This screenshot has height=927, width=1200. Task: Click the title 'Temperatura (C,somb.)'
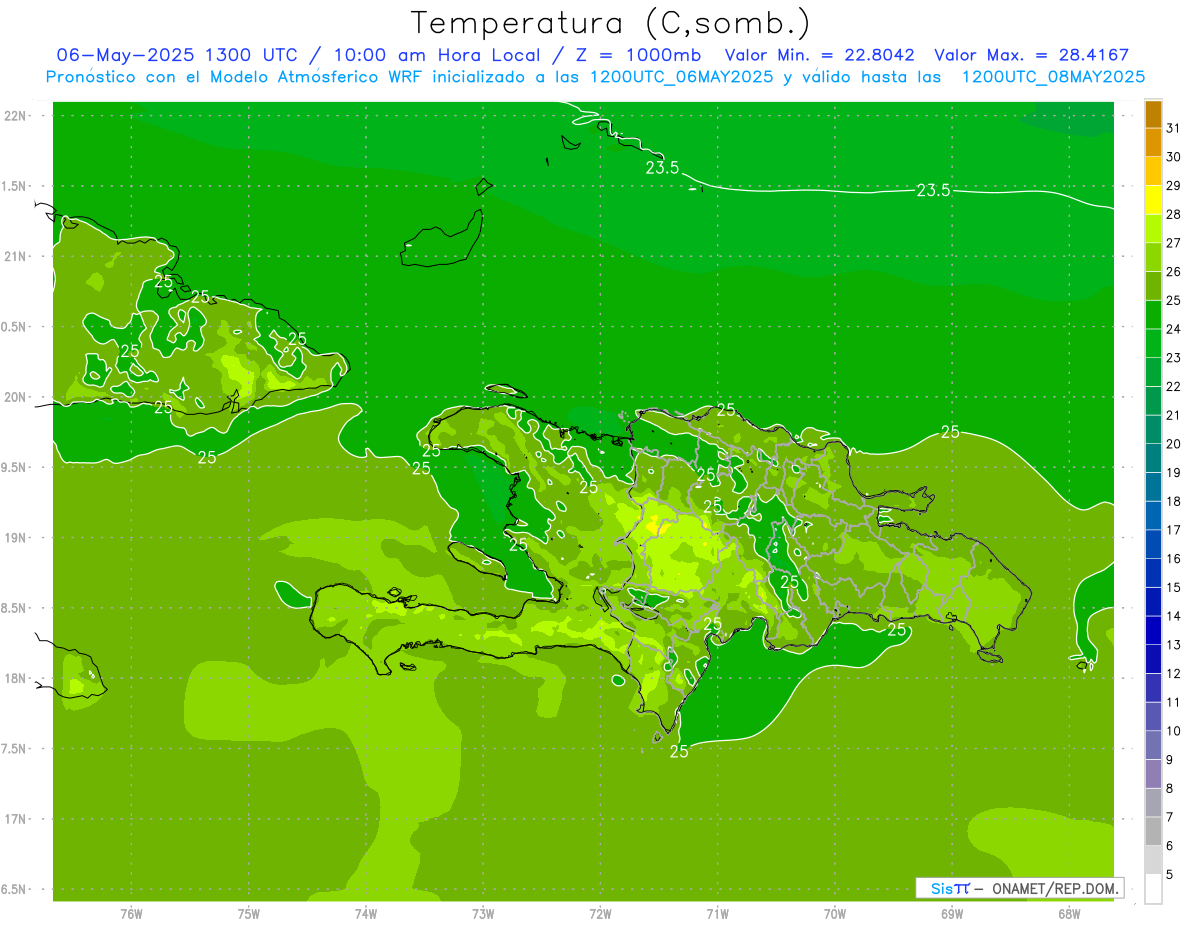click(x=610, y=23)
